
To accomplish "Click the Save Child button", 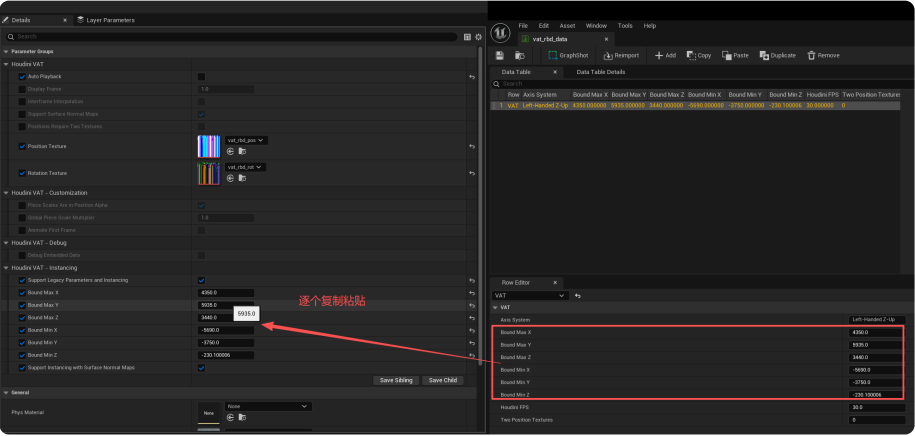I will [x=442, y=380].
